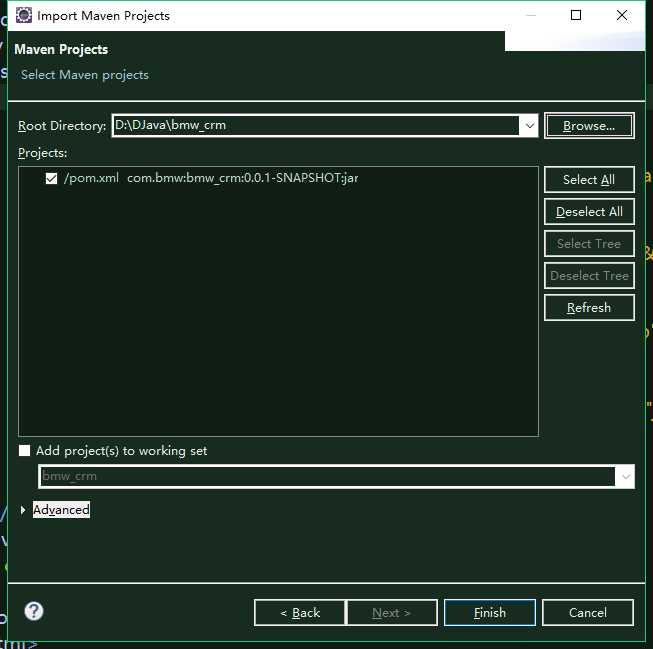Click the Select Tree button
The width and height of the screenshot is (653, 649).
pyautogui.click(x=589, y=243)
